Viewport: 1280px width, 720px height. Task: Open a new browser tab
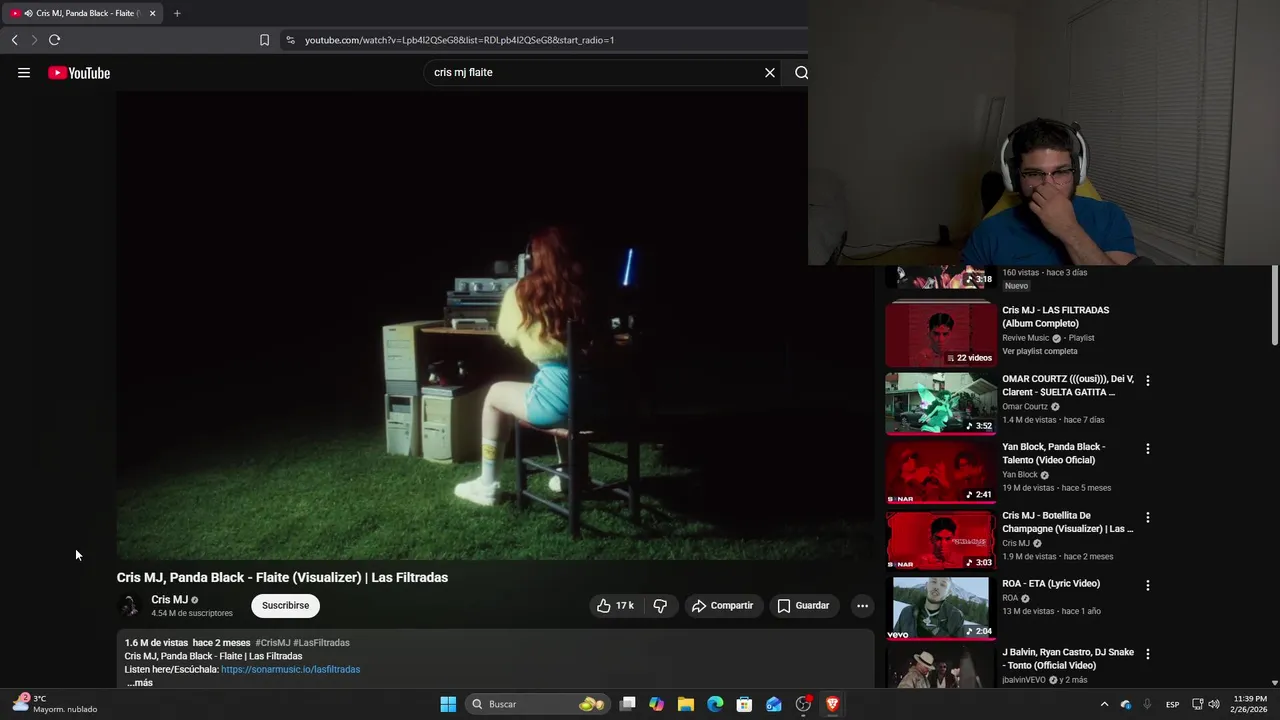tap(177, 13)
